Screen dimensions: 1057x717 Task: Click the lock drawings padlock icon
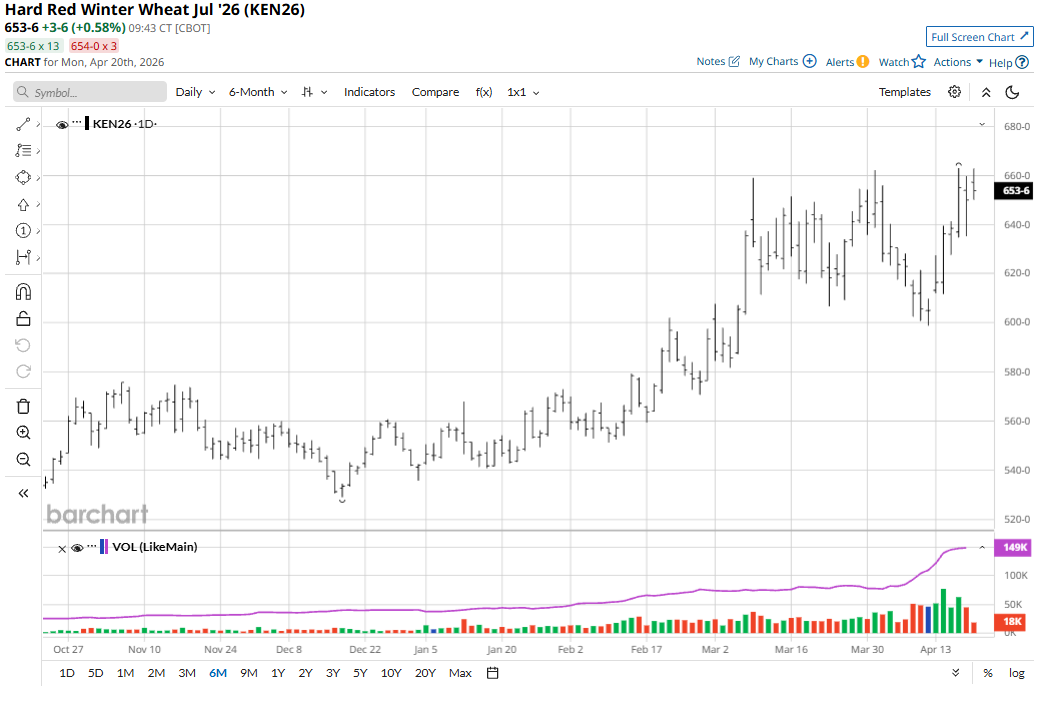point(23,319)
